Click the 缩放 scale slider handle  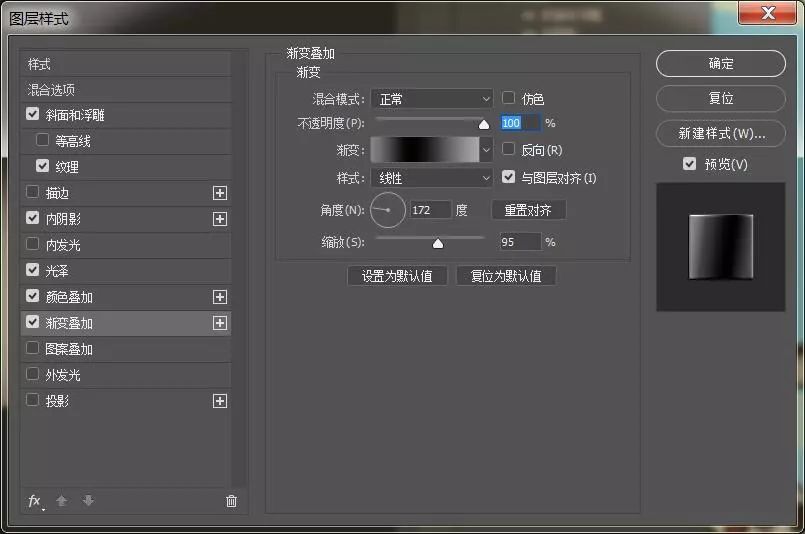[437, 242]
